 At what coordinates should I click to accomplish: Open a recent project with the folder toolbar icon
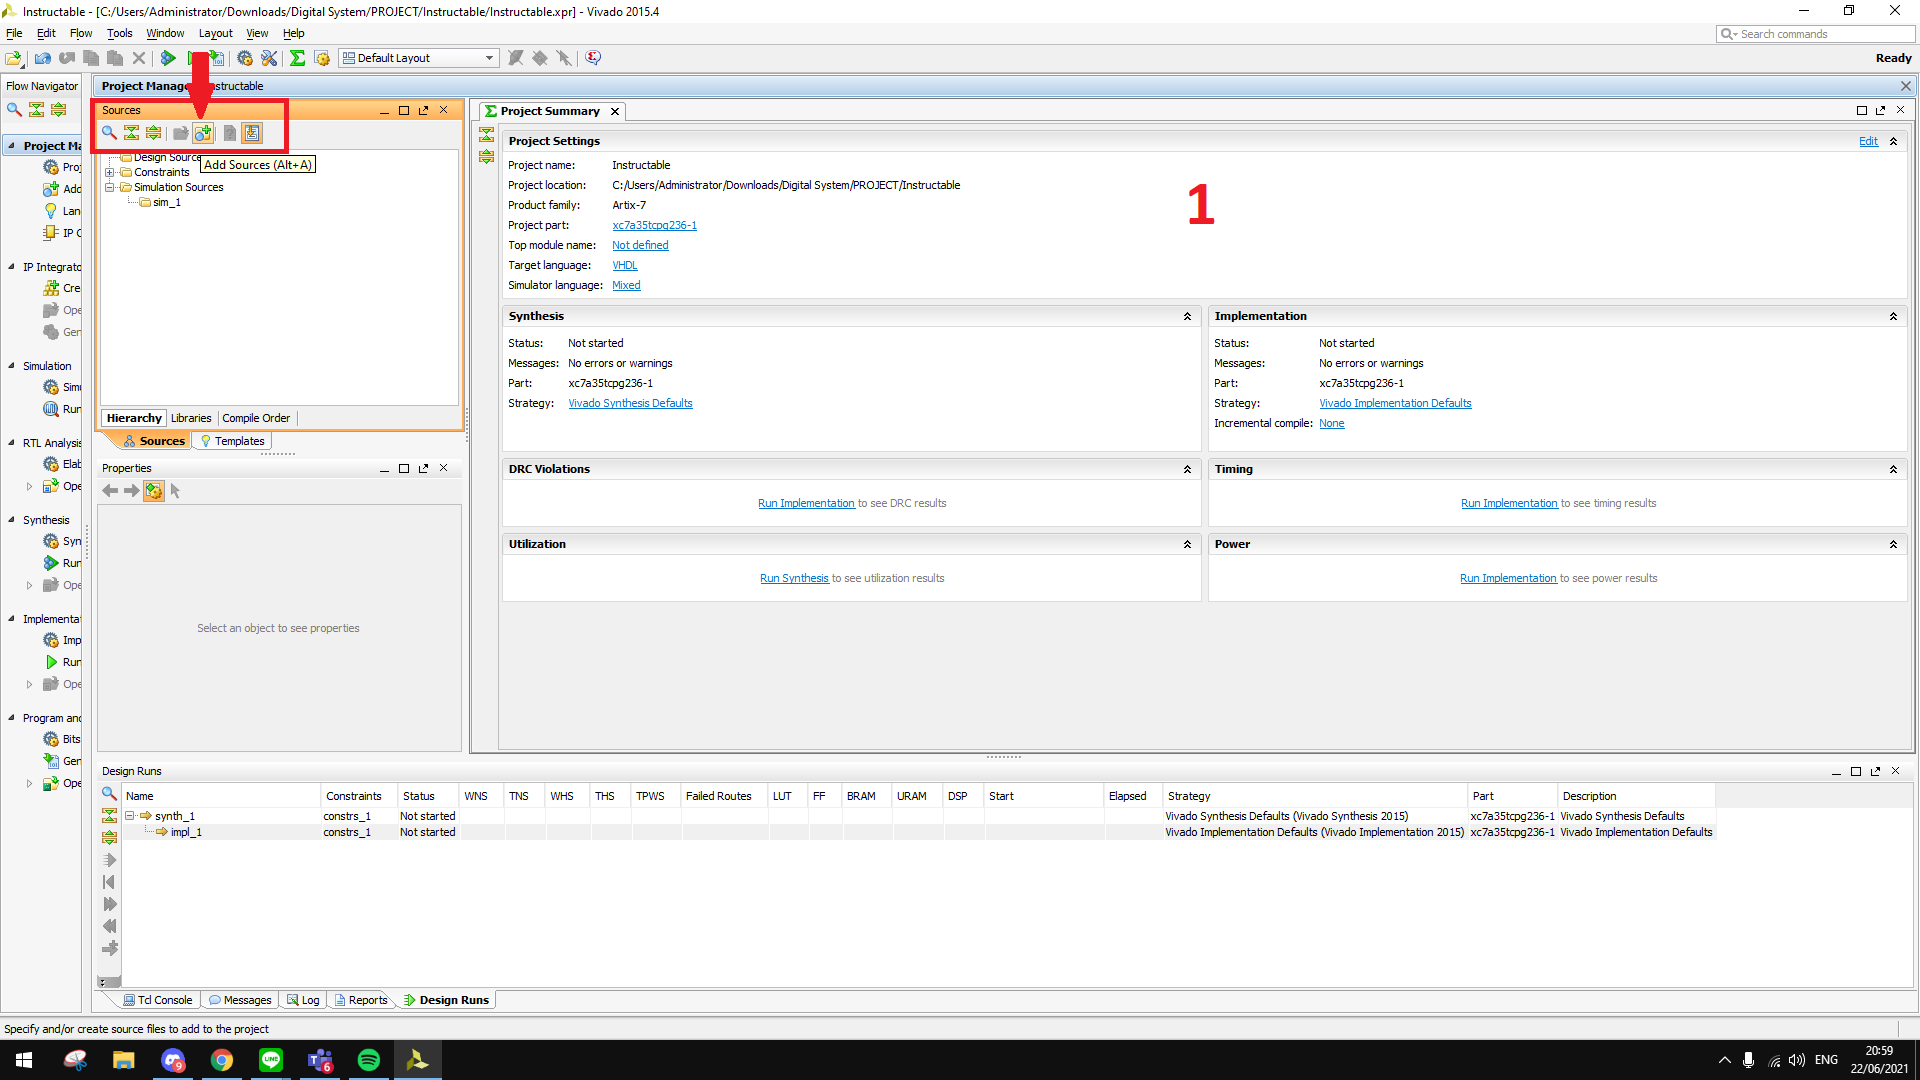click(x=14, y=58)
